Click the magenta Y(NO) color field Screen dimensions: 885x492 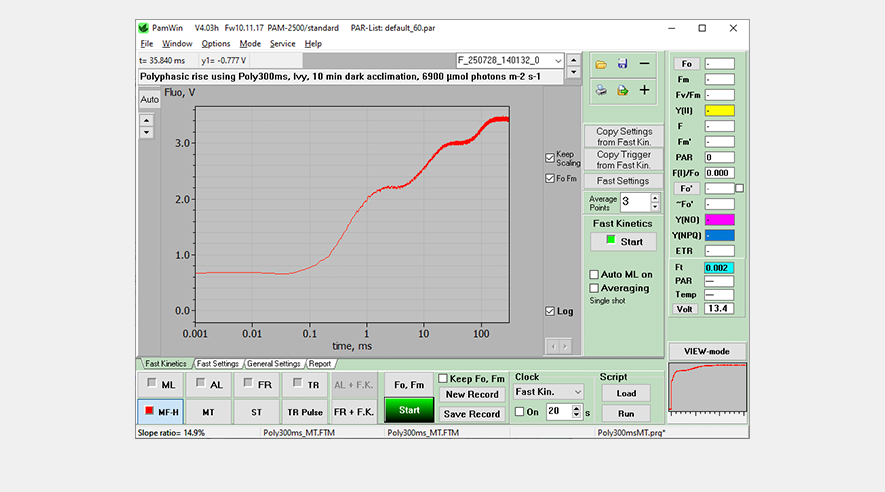(720, 219)
